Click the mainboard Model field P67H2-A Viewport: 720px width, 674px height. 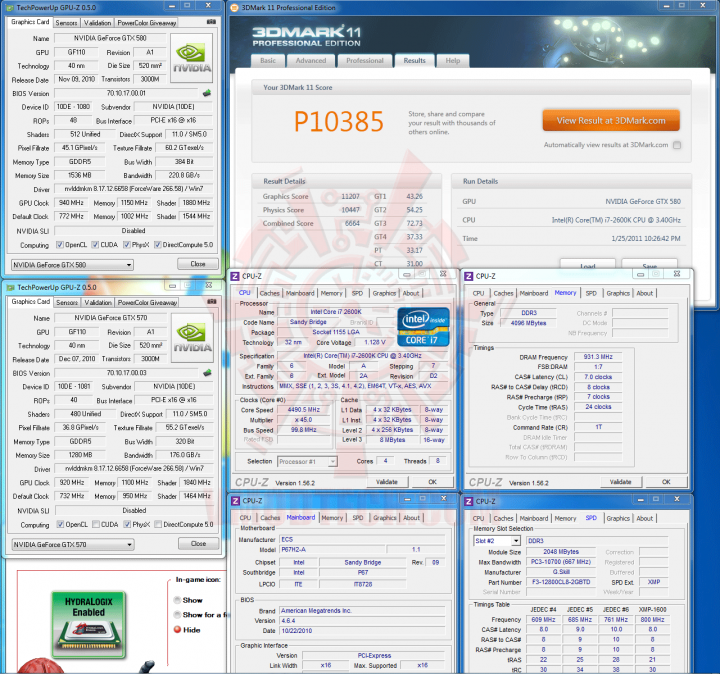coord(332,550)
